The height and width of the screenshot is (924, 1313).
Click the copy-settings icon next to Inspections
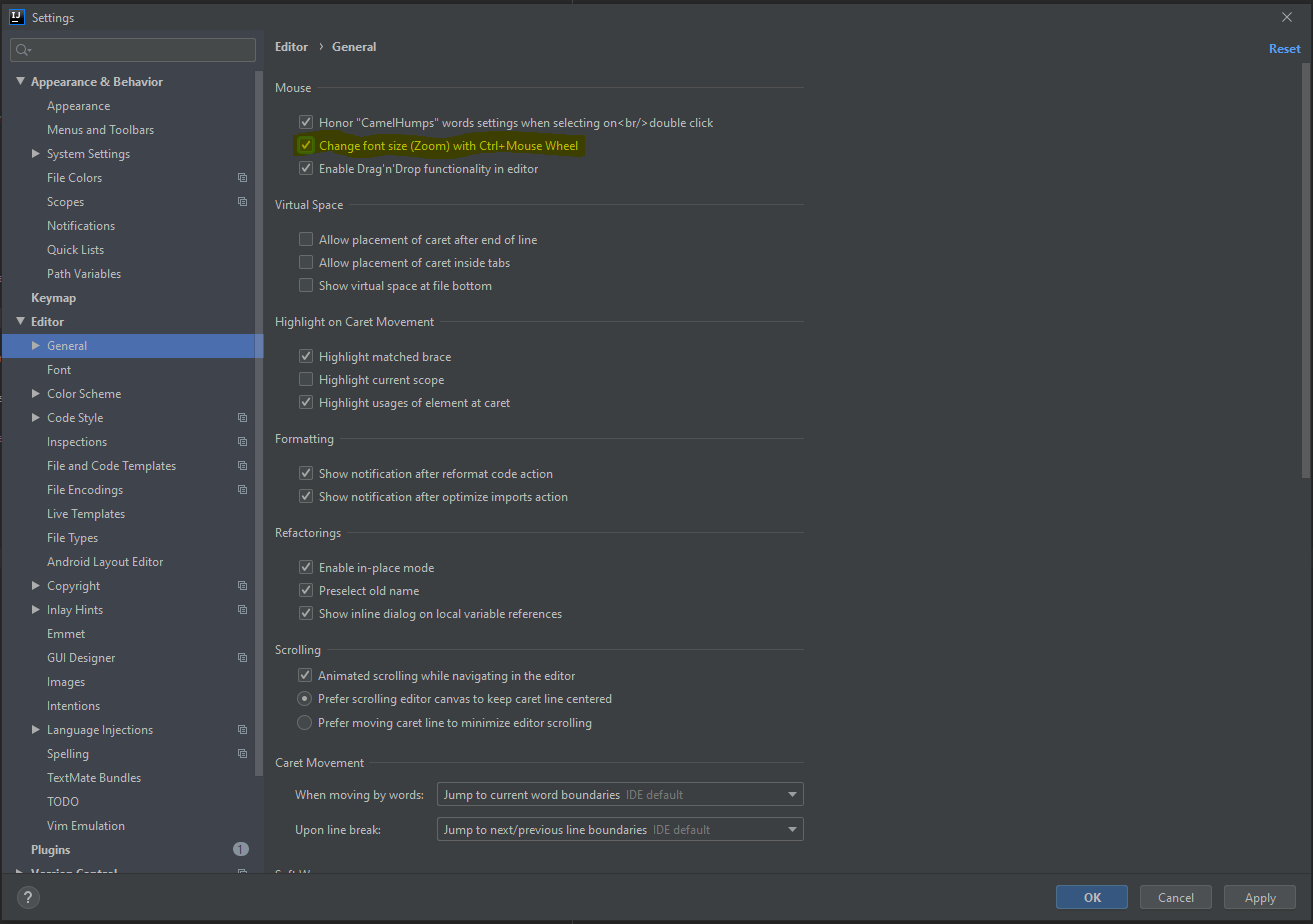(241, 441)
